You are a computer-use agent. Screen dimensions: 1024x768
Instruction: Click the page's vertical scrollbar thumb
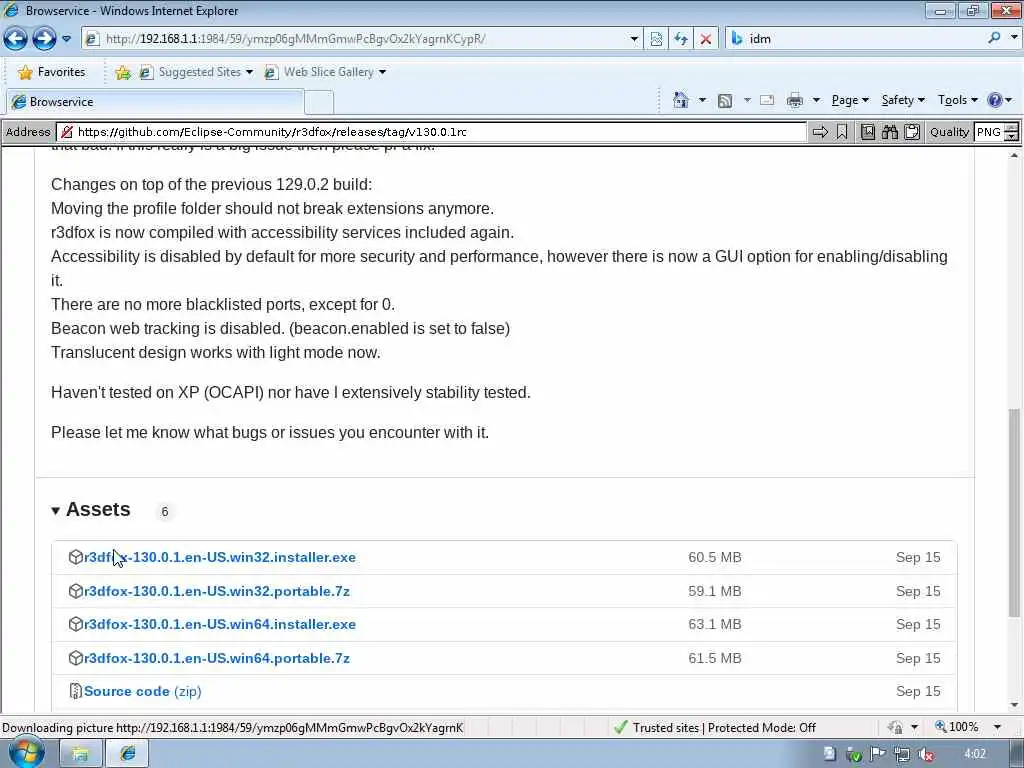[1014, 513]
